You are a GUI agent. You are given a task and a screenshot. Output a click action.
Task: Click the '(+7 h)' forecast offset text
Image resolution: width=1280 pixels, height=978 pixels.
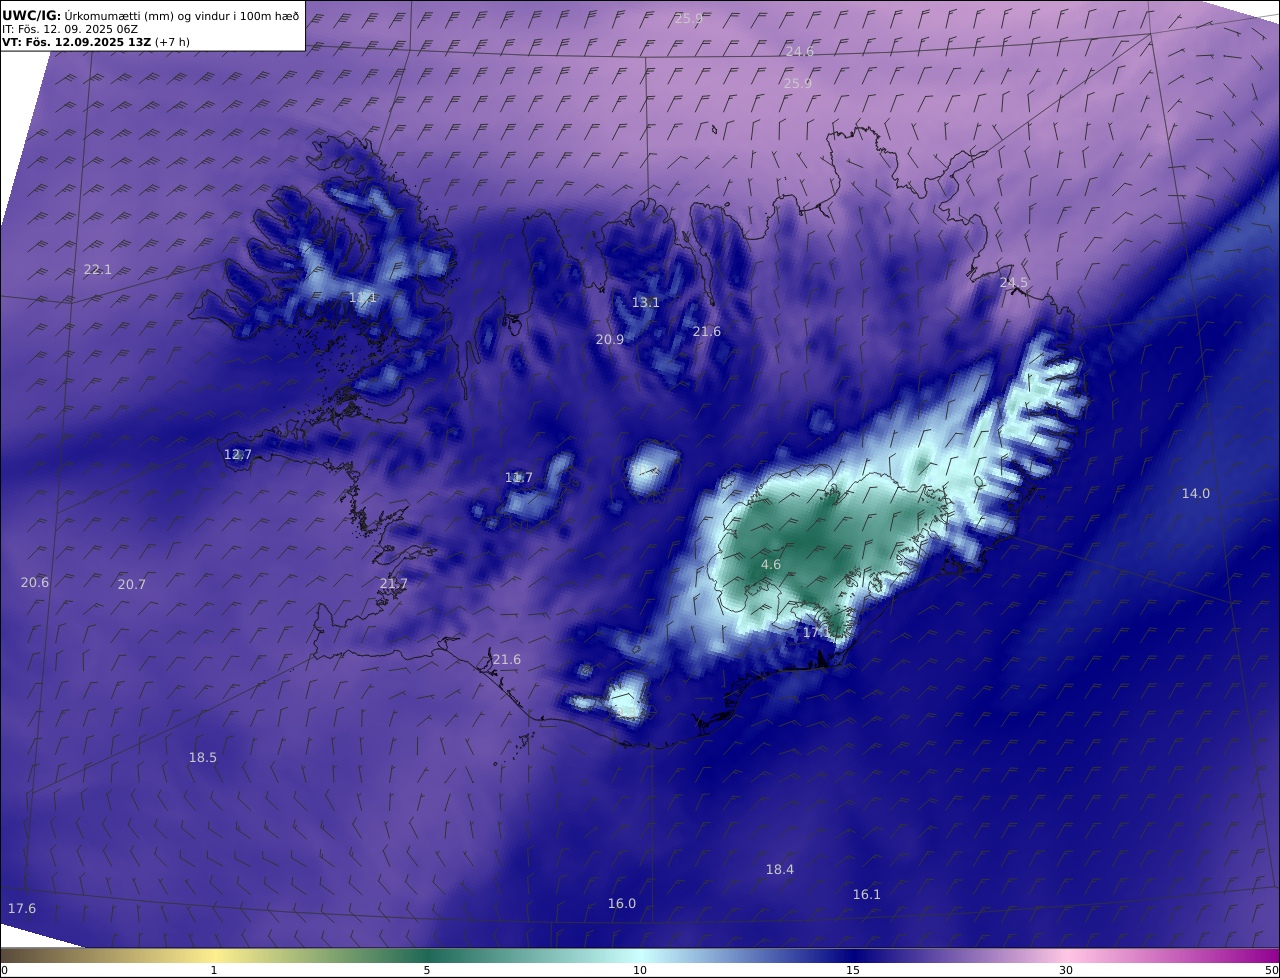(172, 42)
